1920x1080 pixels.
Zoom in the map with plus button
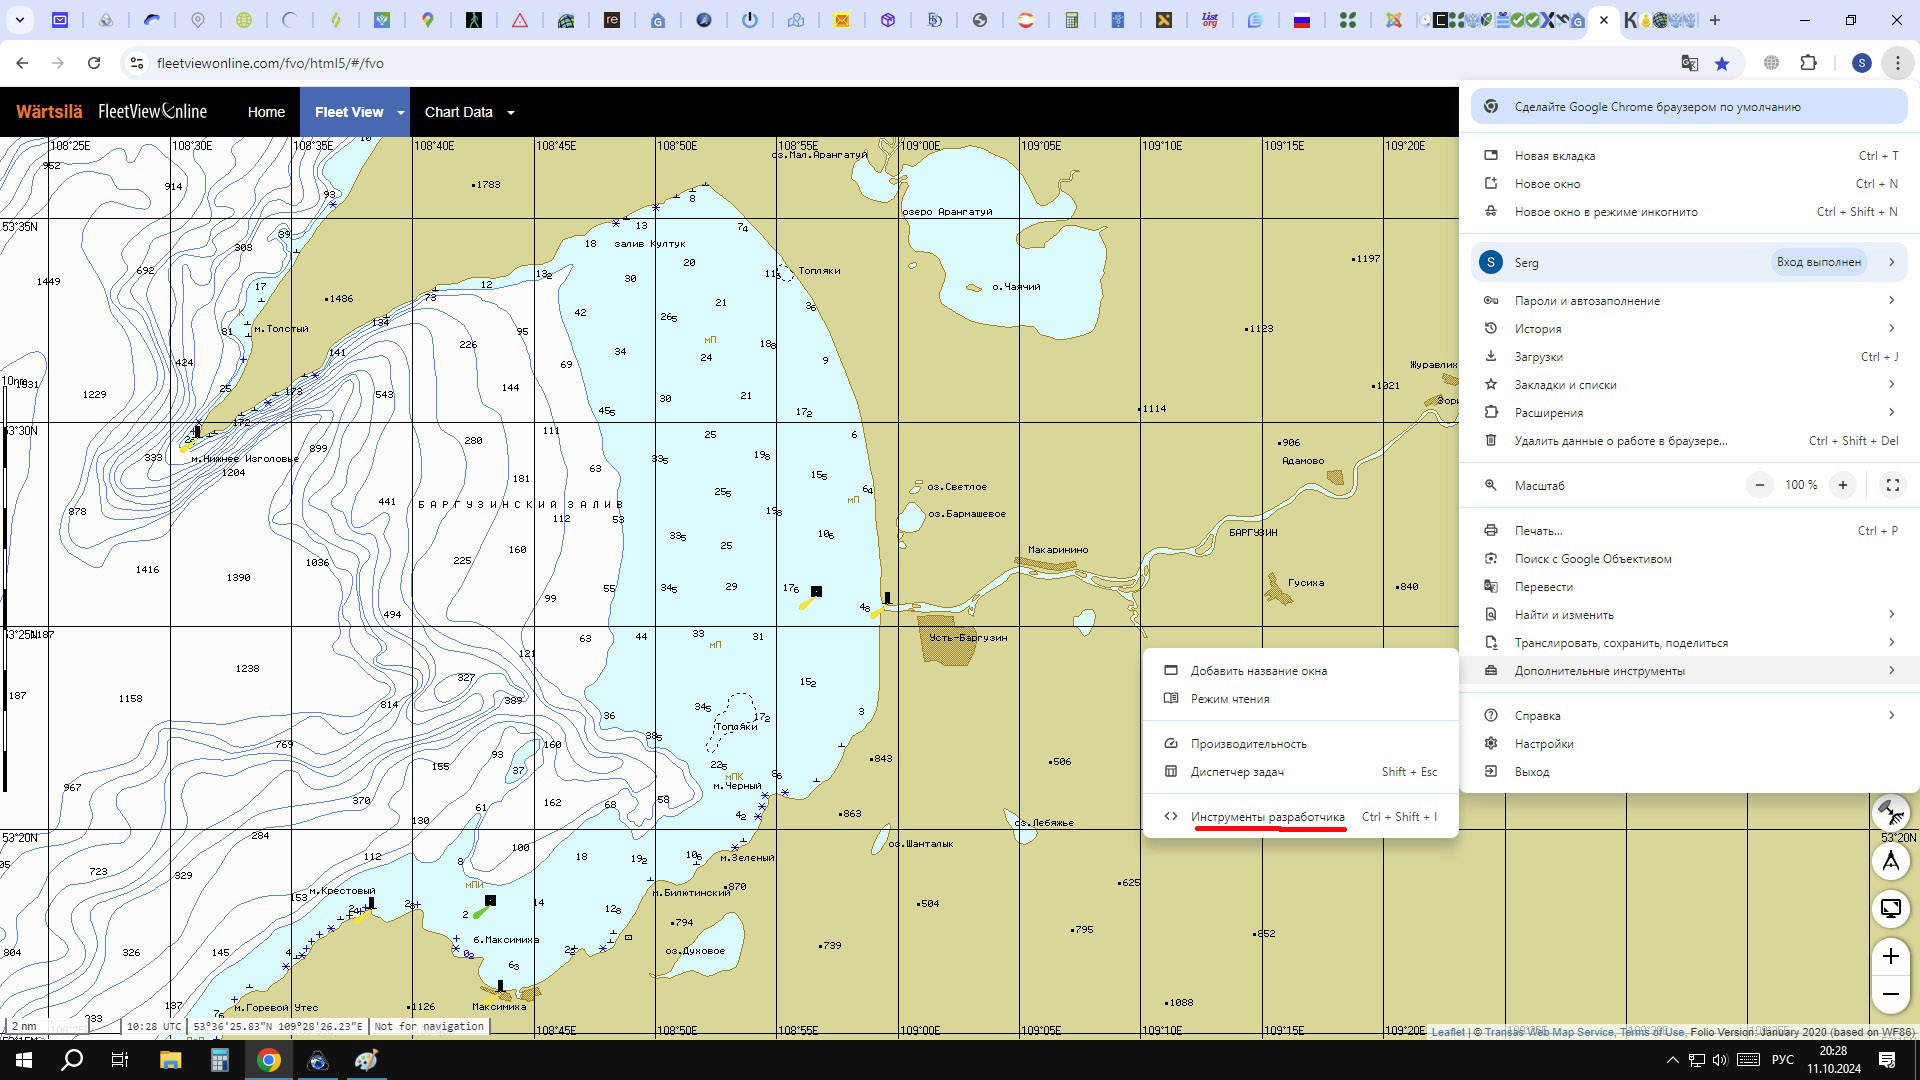coord(1890,956)
